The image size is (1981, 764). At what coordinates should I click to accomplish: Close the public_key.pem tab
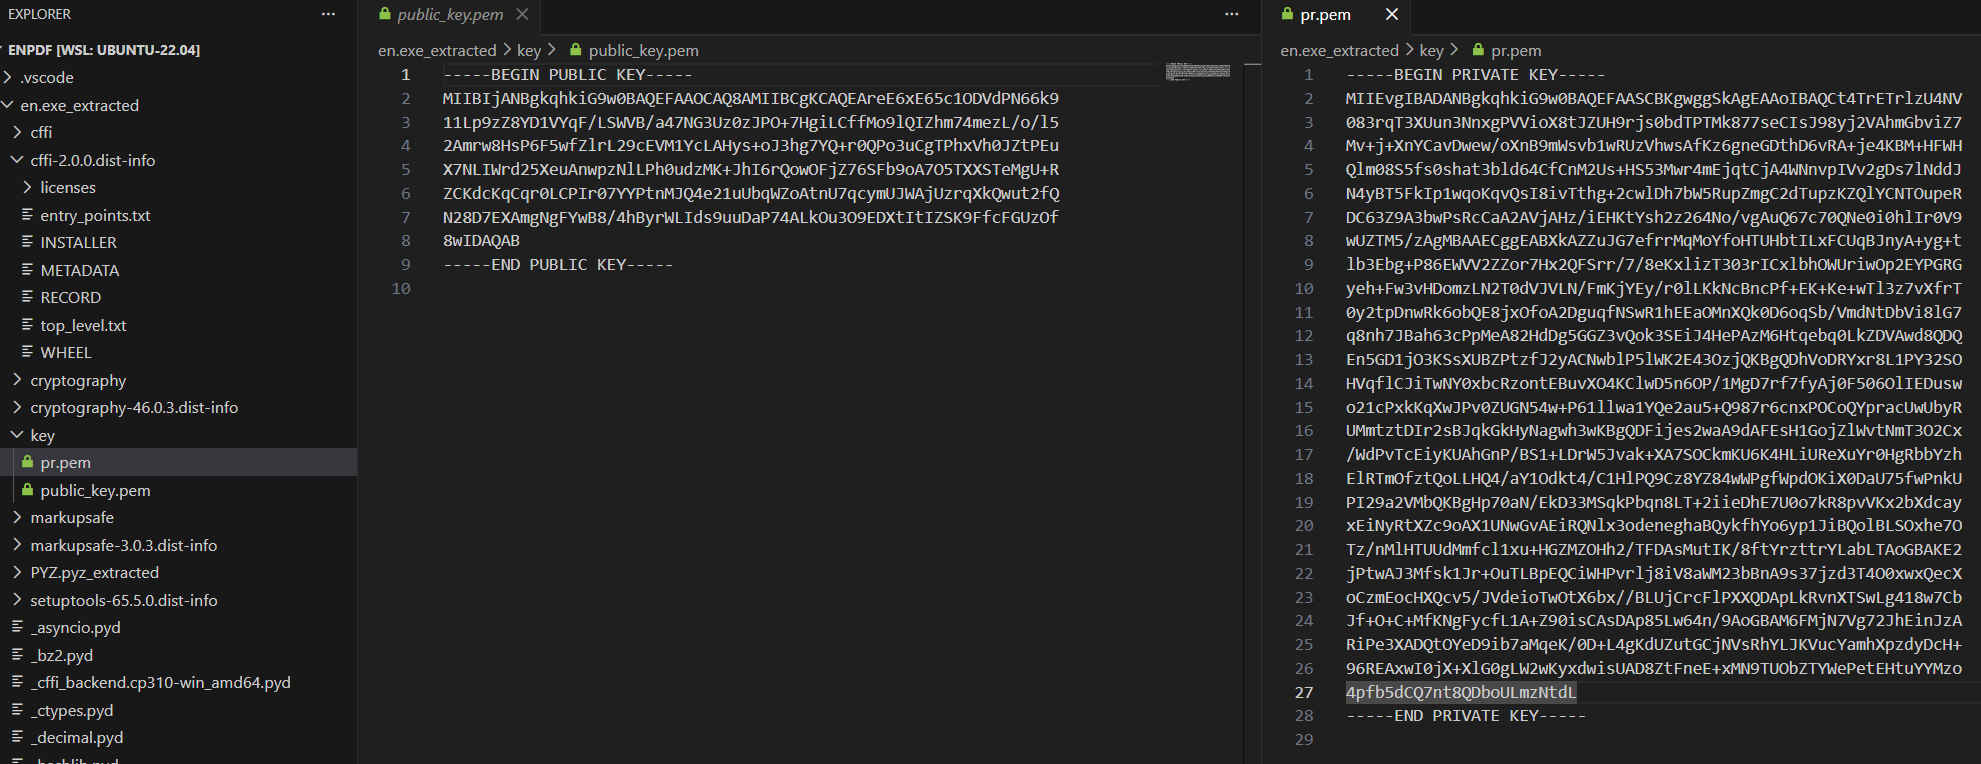pos(522,14)
